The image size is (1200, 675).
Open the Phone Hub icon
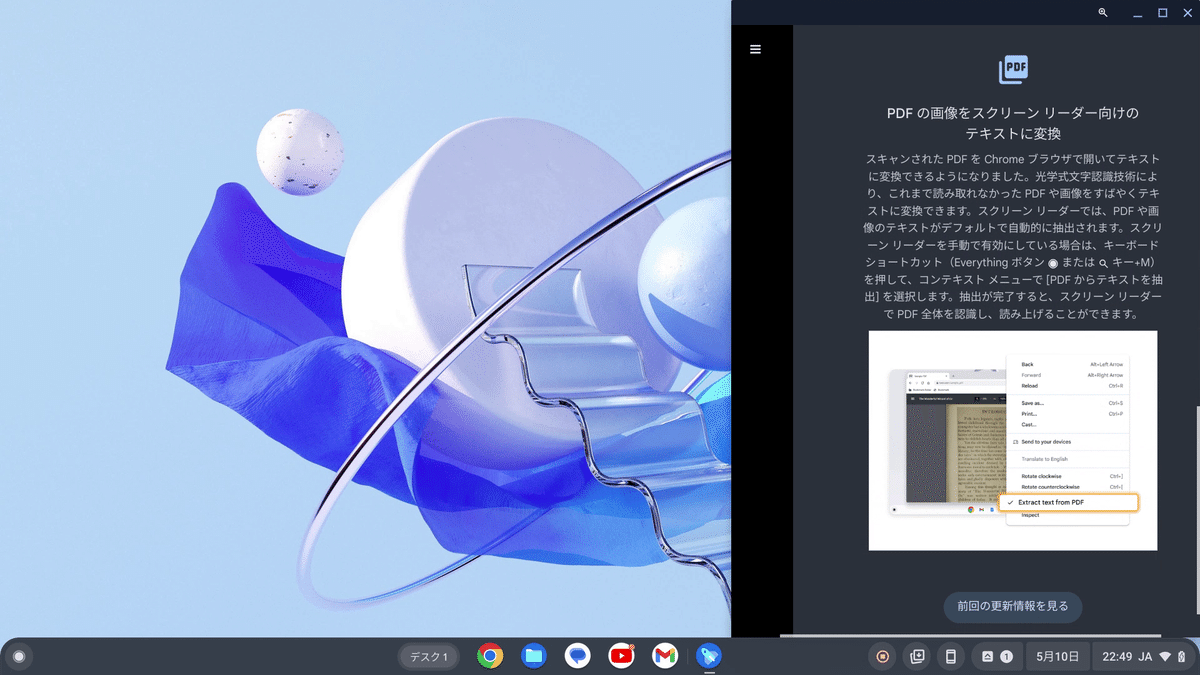click(x=951, y=657)
